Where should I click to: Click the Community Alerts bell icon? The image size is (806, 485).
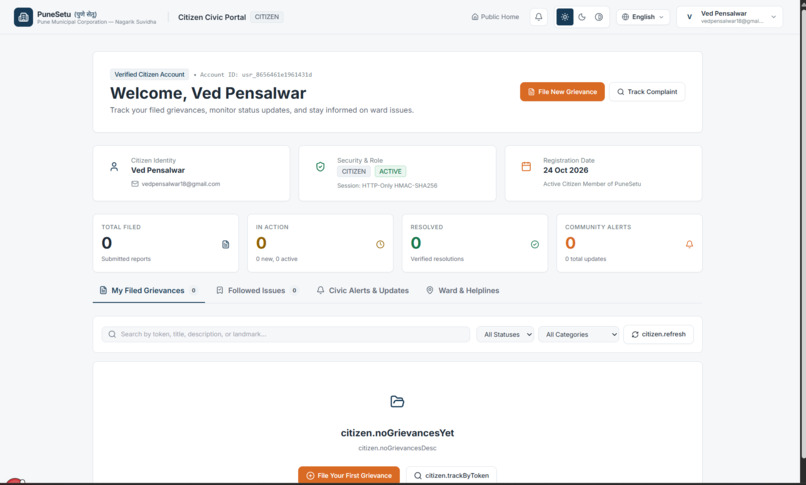click(689, 245)
